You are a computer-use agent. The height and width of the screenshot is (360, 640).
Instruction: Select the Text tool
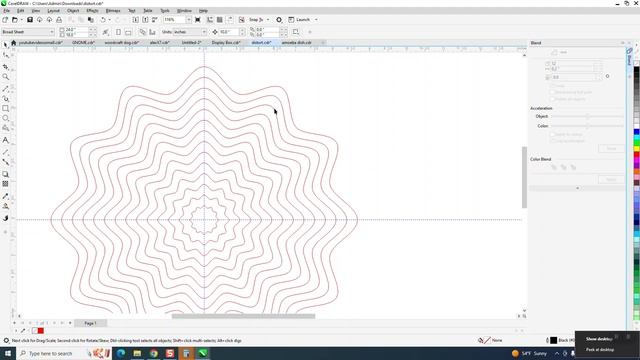(x=5, y=140)
